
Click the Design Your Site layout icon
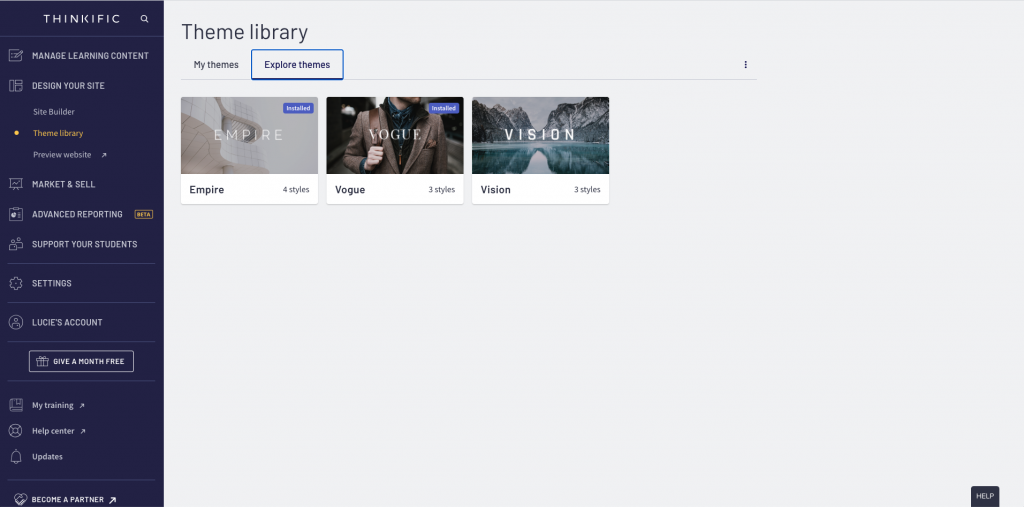16,86
